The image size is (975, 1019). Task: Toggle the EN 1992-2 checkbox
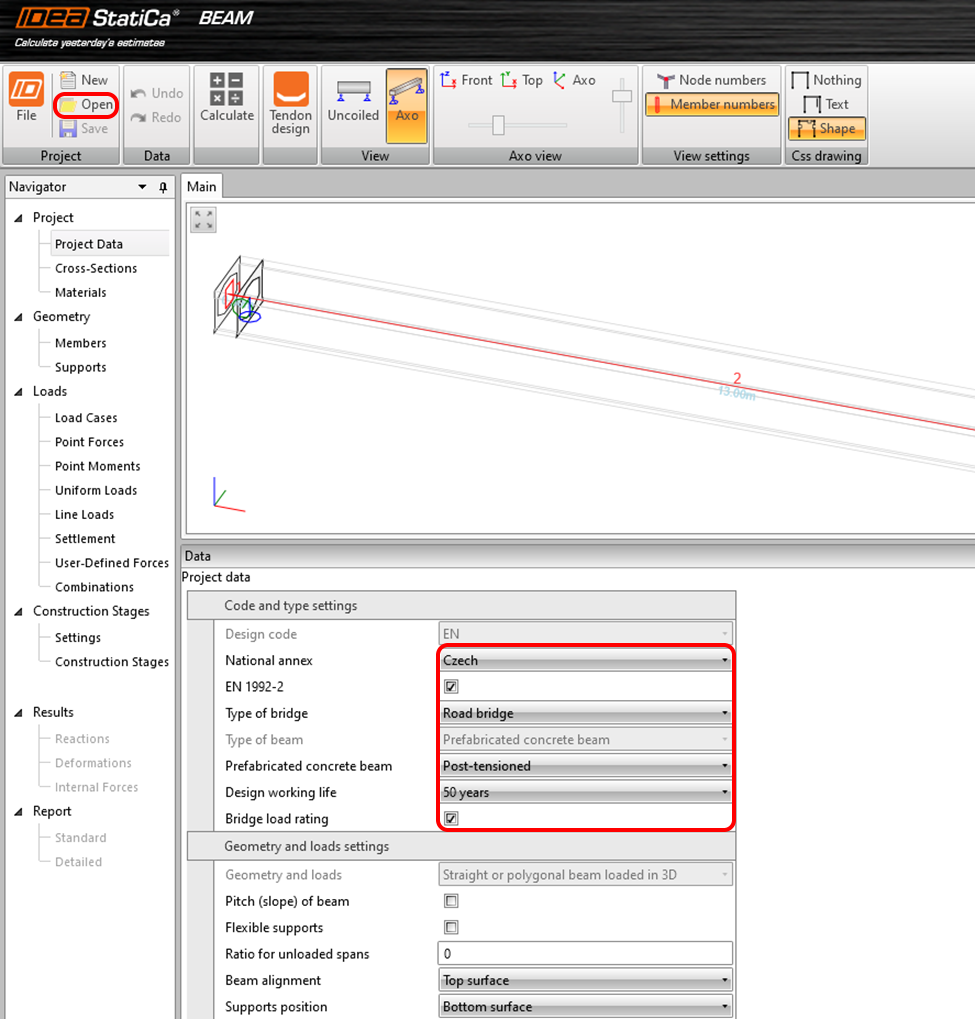click(451, 687)
